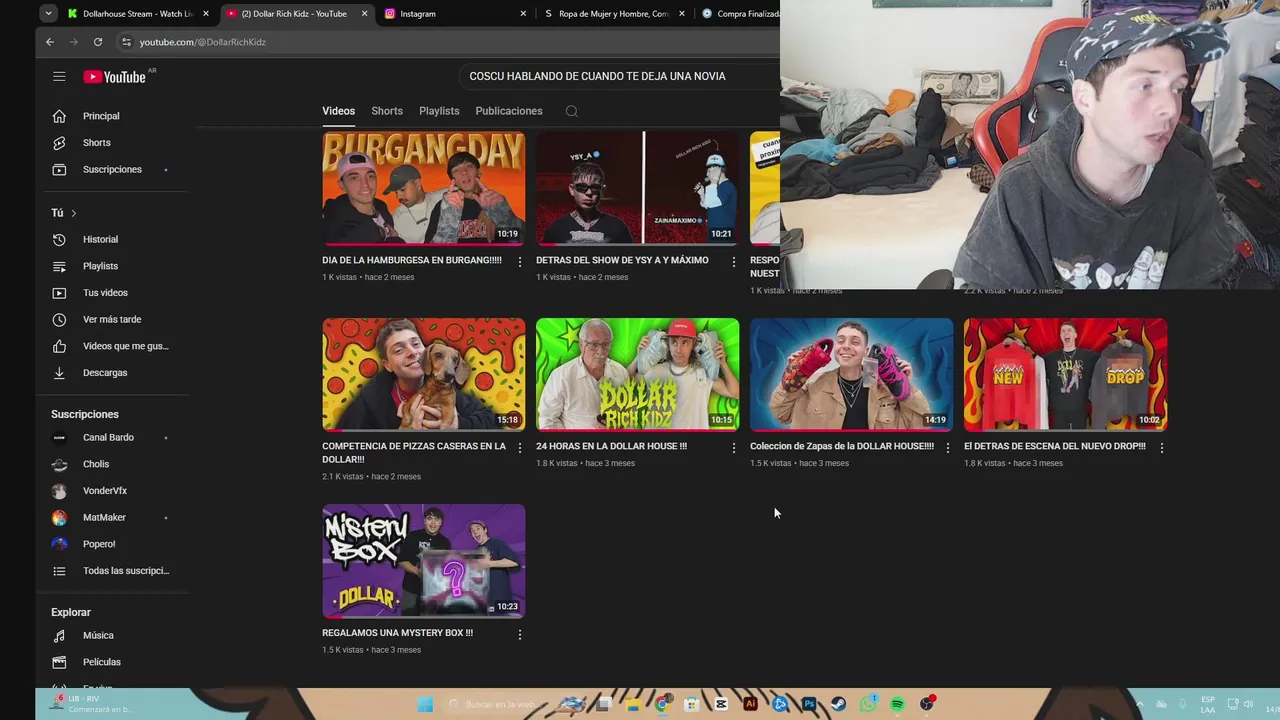Play the YSY A and Máximo thumbnail

pos(638,188)
